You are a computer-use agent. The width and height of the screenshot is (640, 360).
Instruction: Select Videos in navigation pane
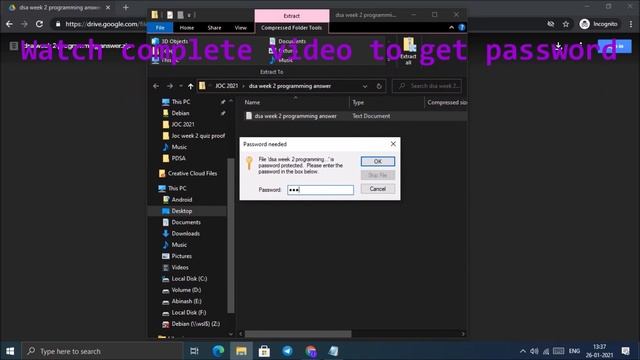pyautogui.click(x=180, y=267)
